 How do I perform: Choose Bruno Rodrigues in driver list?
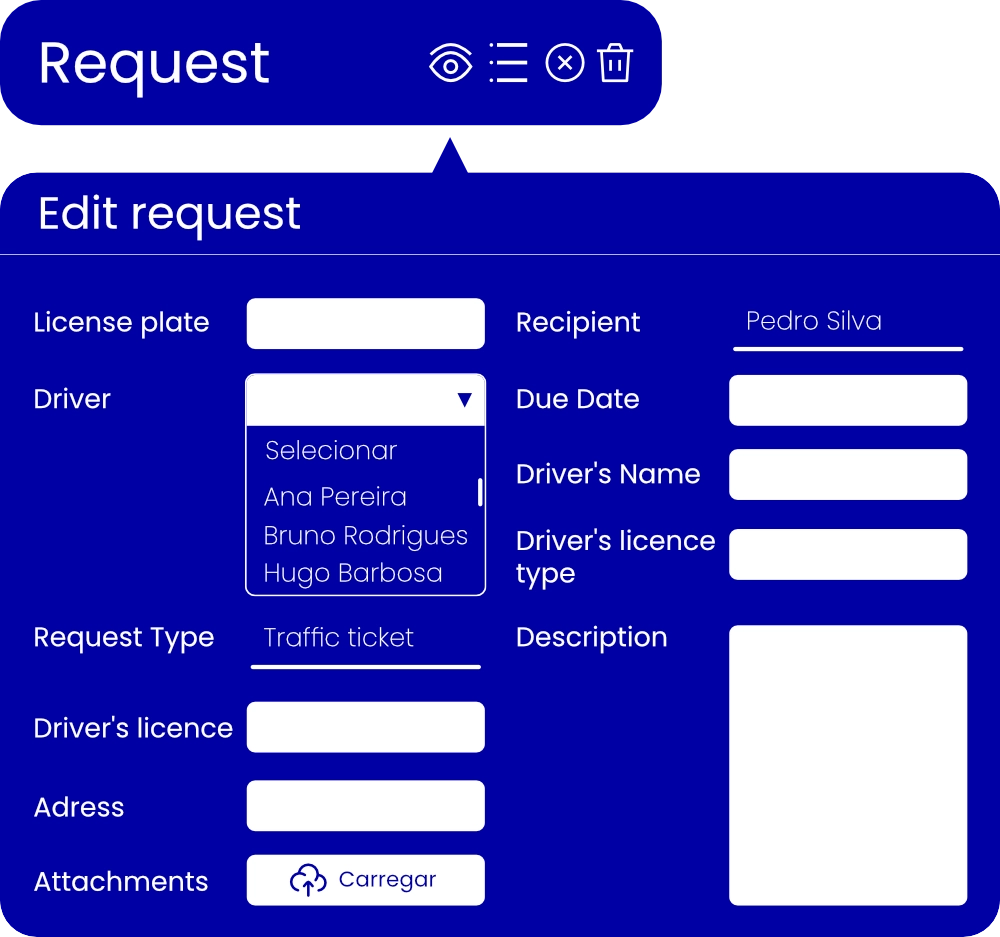click(x=365, y=536)
